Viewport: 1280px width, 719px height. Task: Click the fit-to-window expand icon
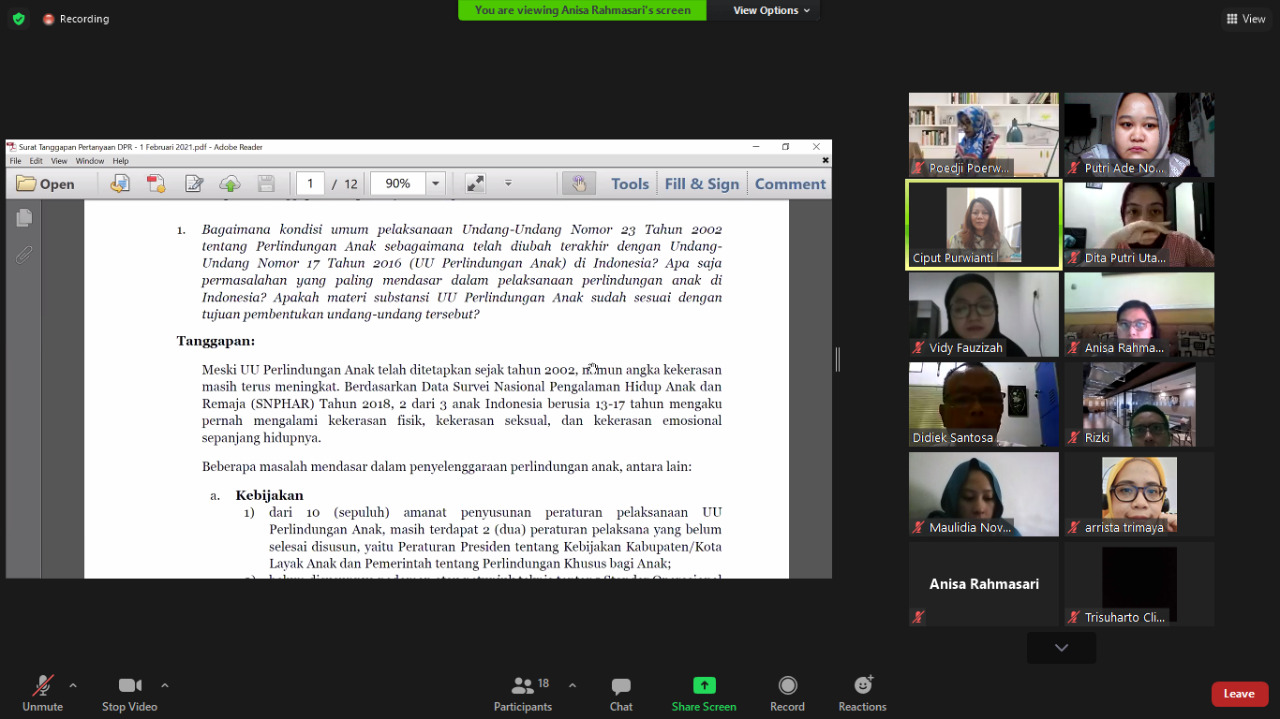(x=475, y=184)
